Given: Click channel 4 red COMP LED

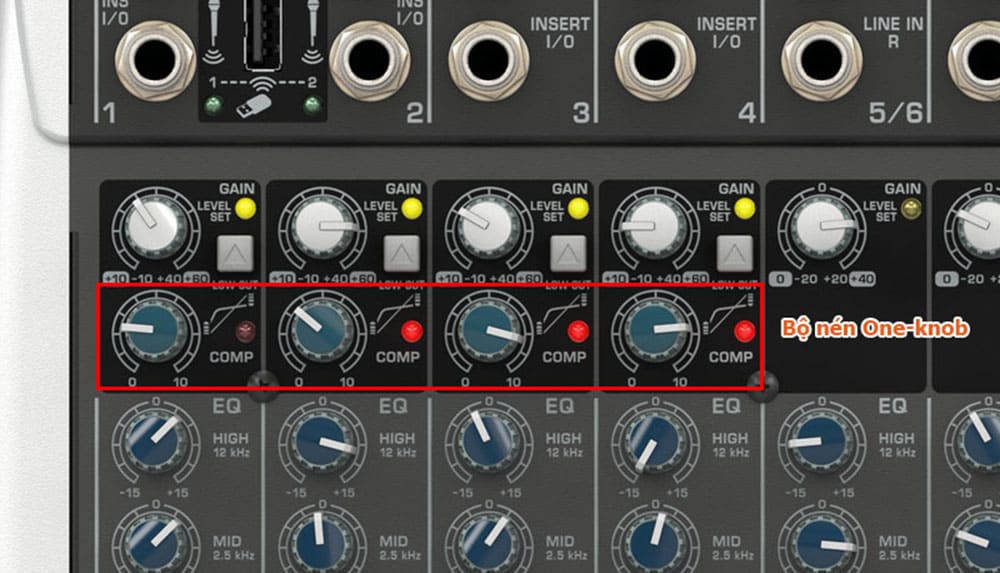Looking at the screenshot, I should click(x=745, y=331).
